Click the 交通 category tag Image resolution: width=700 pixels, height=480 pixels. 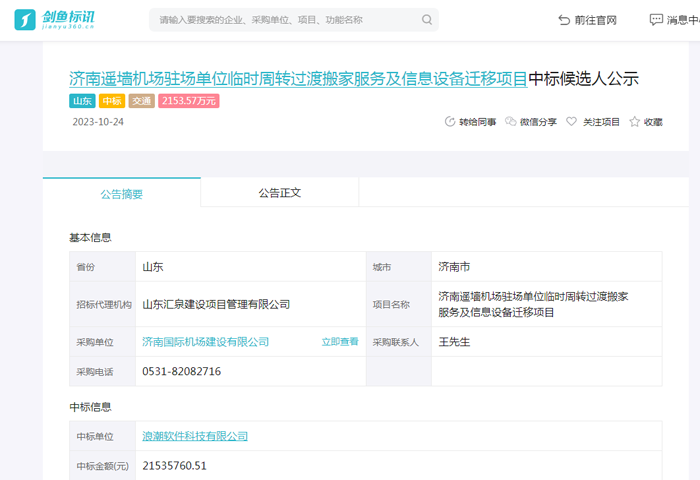(x=141, y=101)
